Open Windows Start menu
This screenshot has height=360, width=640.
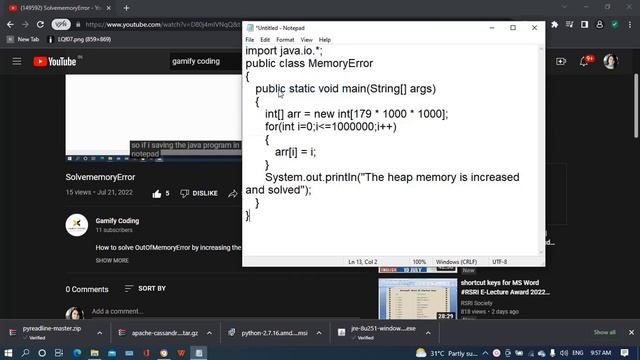point(8,353)
